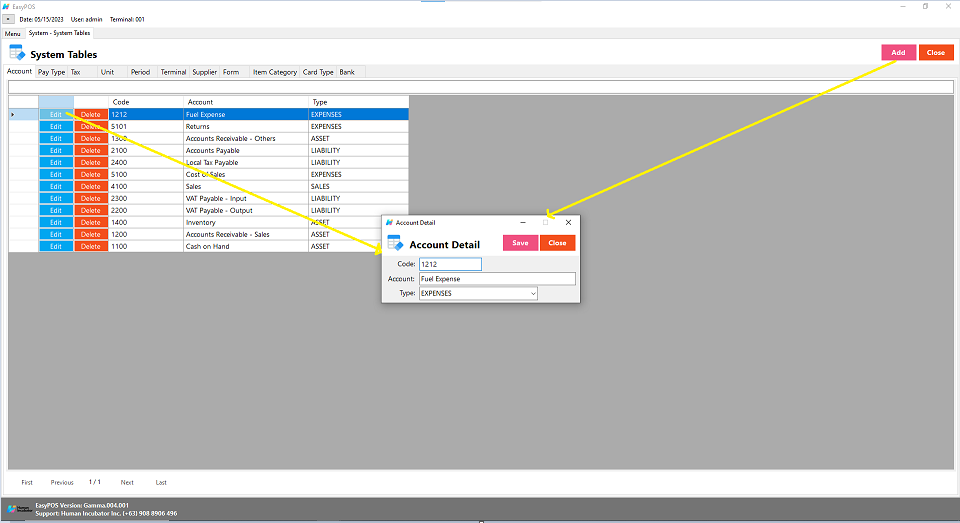Expand the Type dropdown in Account Detail
The width and height of the screenshot is (960, 523).
(533, 294)
